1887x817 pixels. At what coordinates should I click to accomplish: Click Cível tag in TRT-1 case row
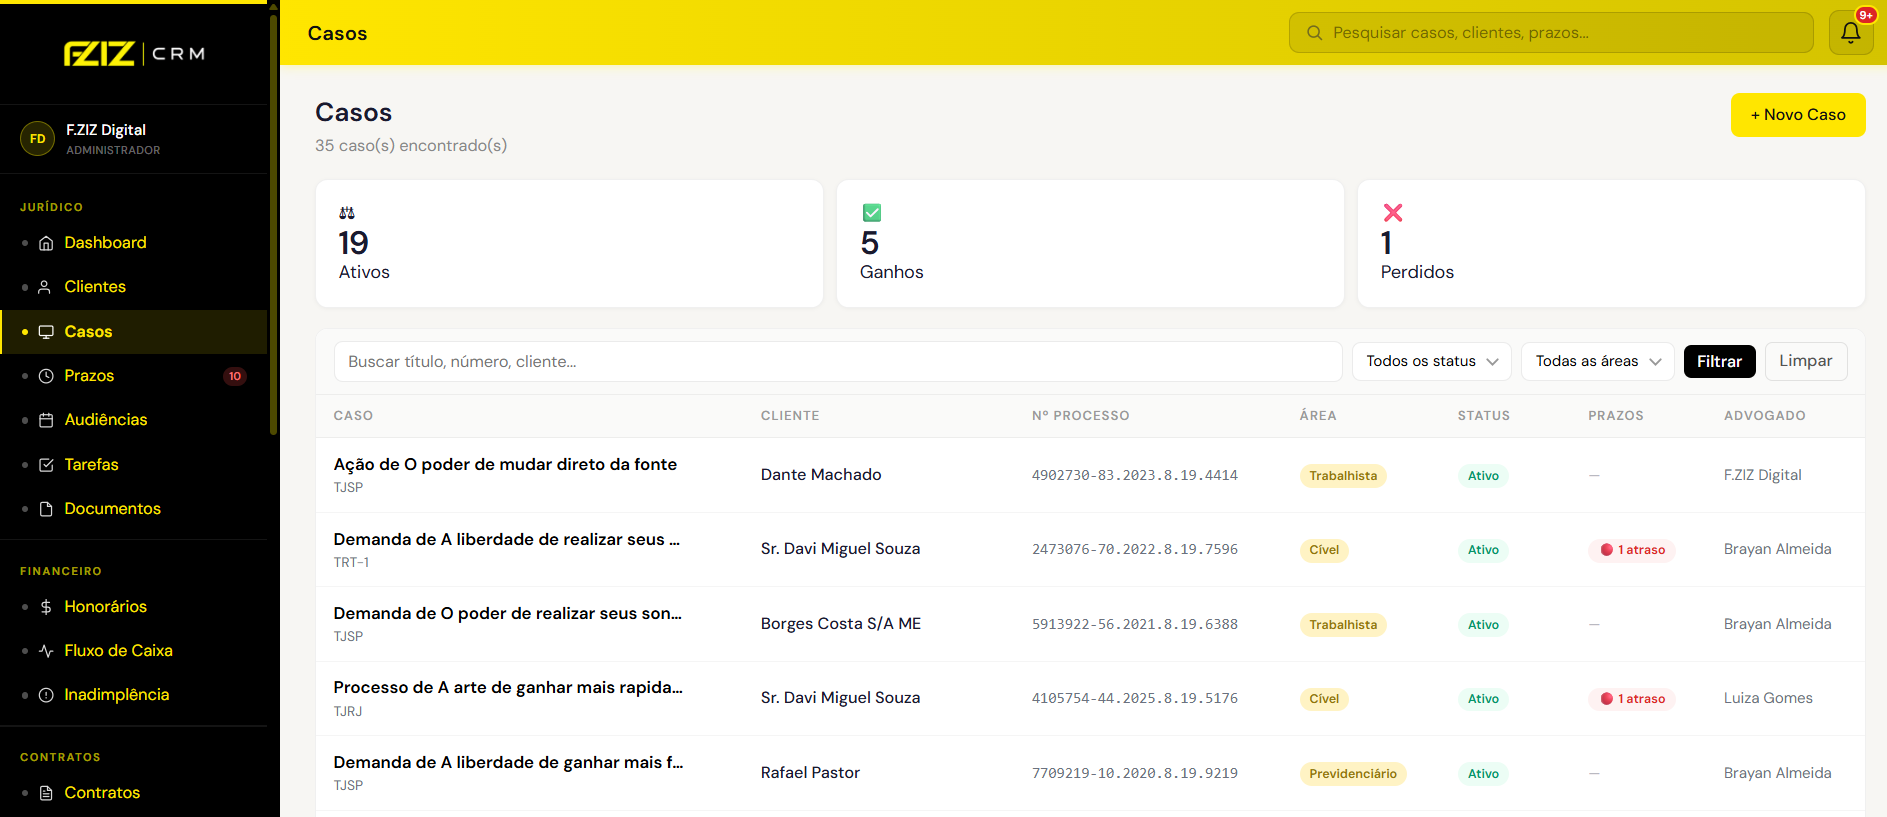(x=1324, y=550)
